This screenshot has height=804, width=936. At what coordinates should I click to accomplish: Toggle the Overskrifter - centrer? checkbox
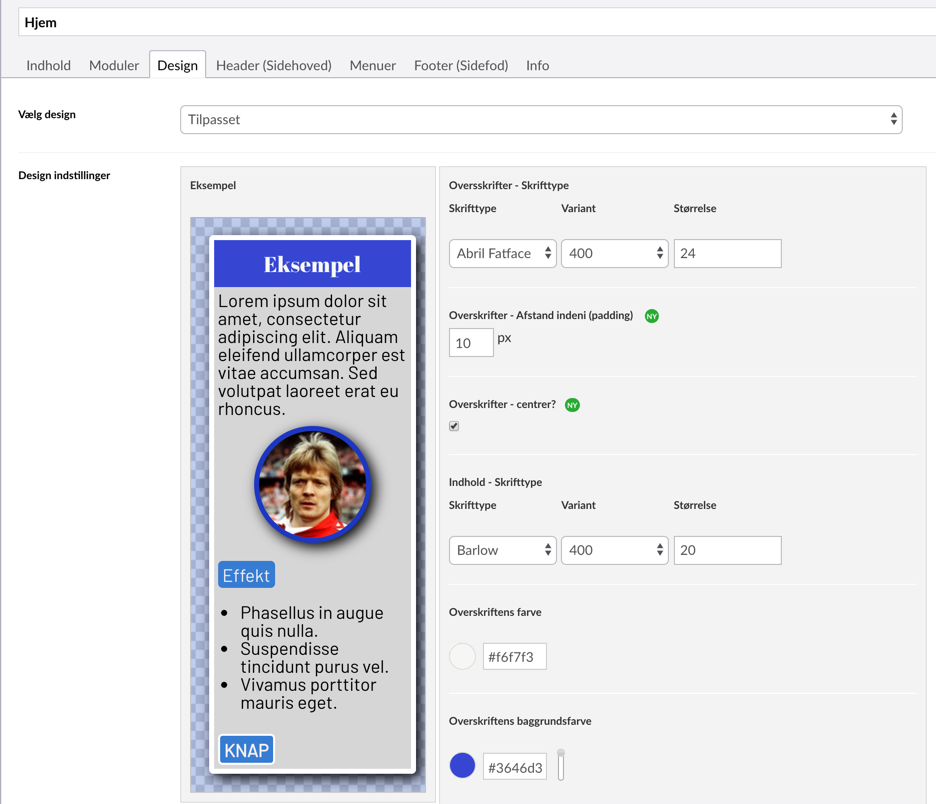454,426
